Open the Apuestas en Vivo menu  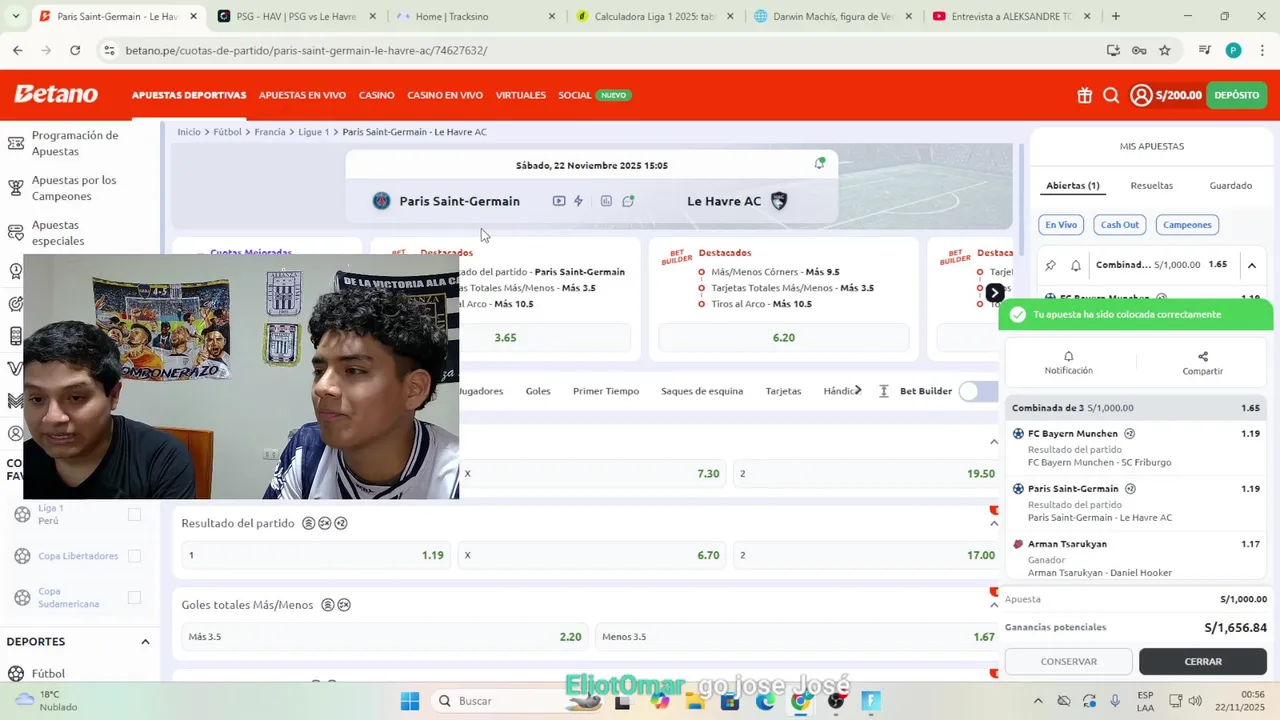point(302,95)
